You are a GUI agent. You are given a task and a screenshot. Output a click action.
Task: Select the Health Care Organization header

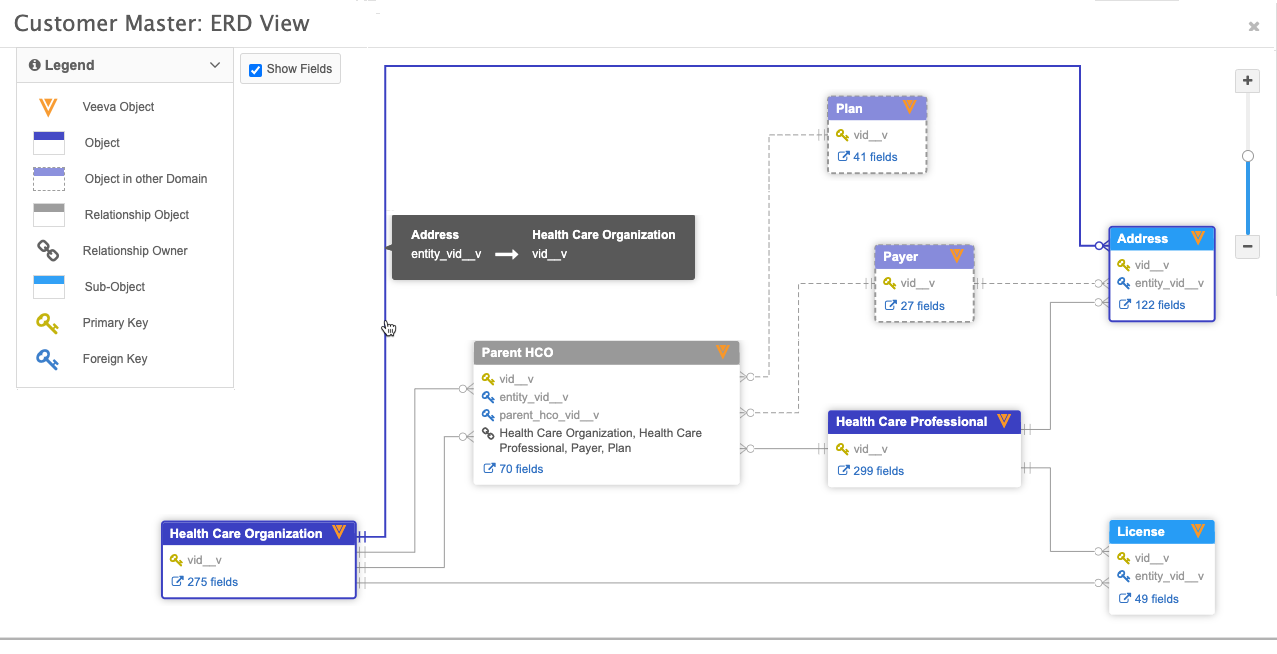click(x=259, y=533)
